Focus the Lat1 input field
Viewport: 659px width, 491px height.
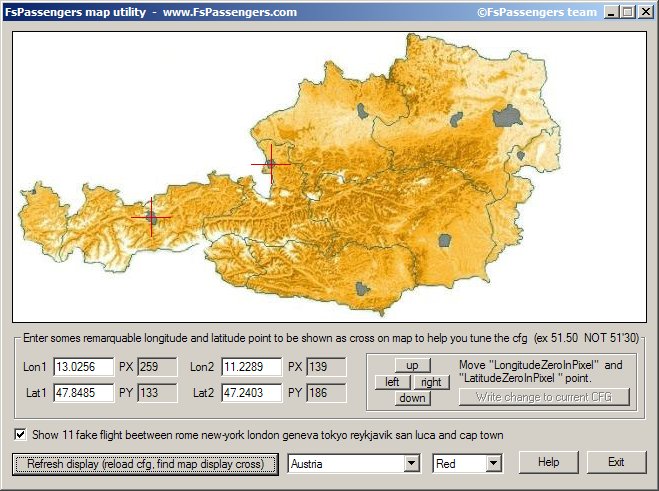83,393
